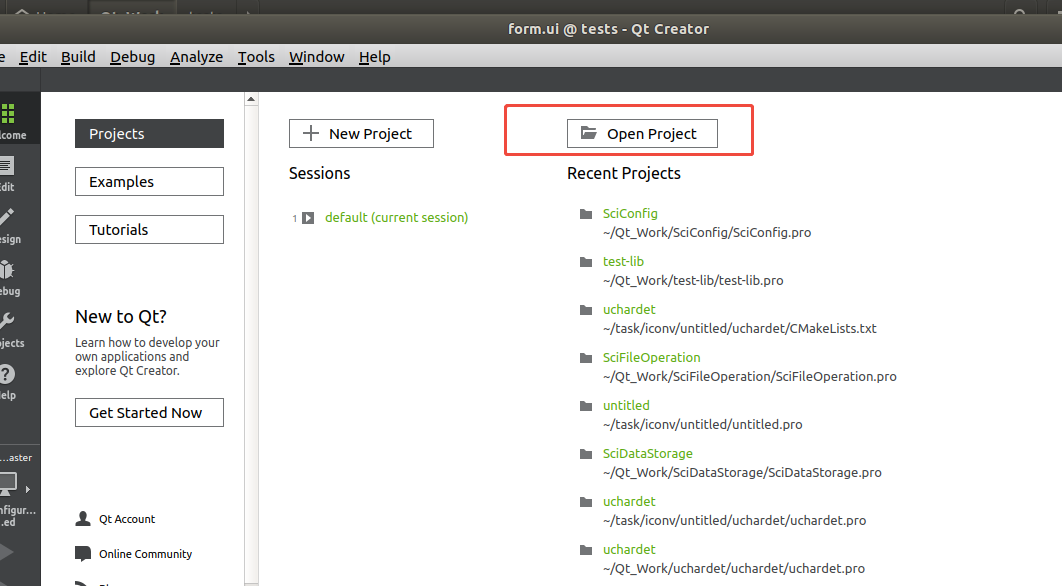
Task: Open the Analyze menu
Action: (x=196, y=57)
